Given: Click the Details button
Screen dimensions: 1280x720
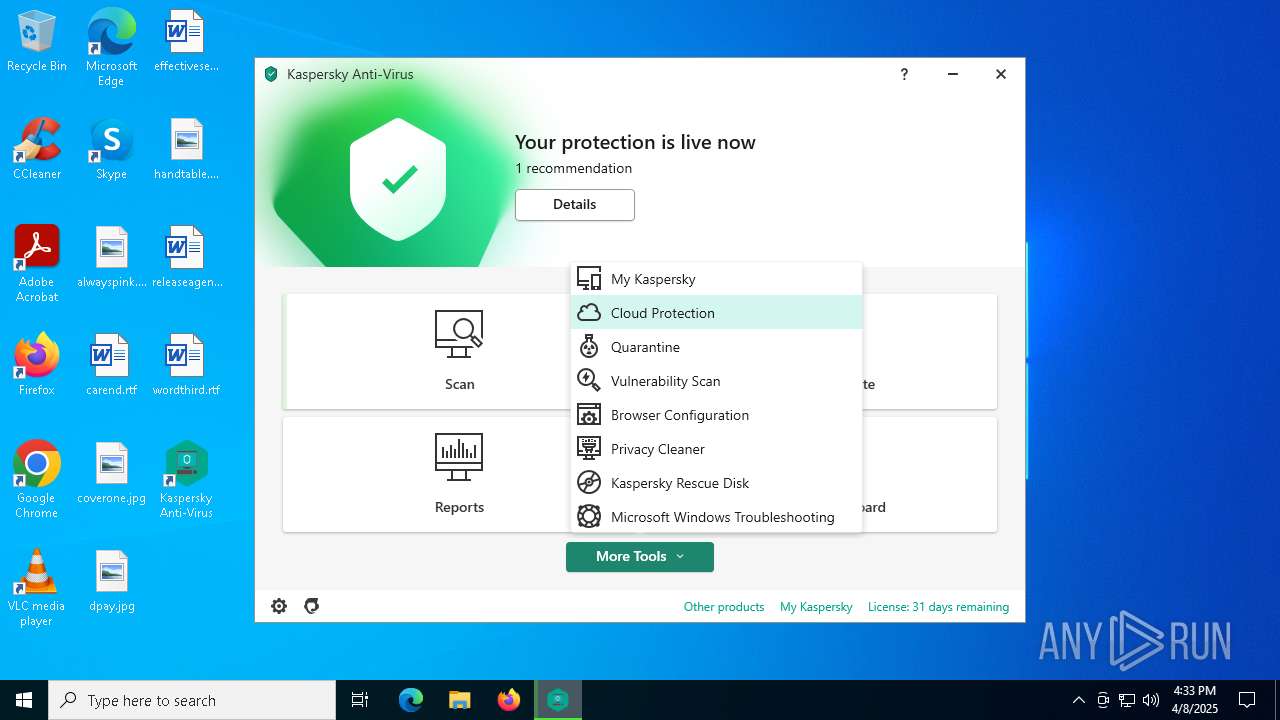Looking at the screenshot, I should pyautogui.click(x=575, y=205).
